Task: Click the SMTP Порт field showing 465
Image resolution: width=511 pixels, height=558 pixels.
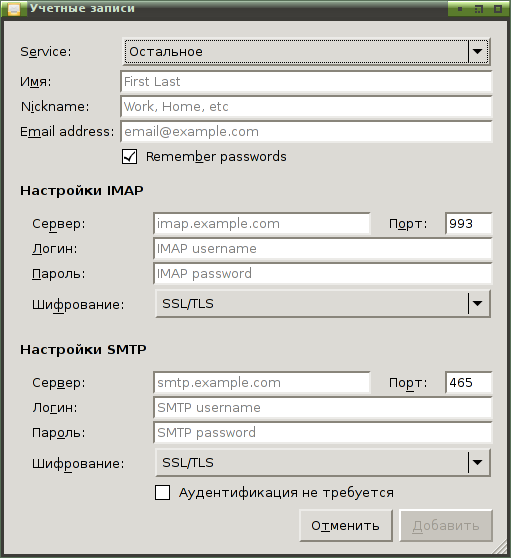Action: pyautogui.click(x=469, y=383)
